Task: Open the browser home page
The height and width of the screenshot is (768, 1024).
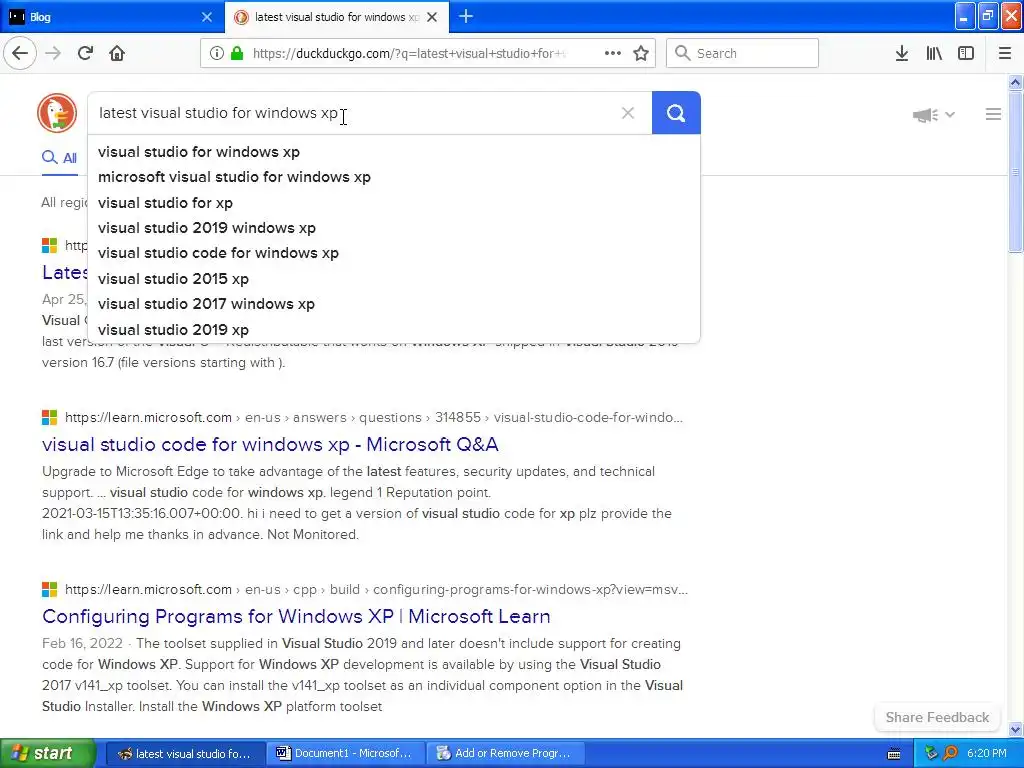Action: [117, 53]
